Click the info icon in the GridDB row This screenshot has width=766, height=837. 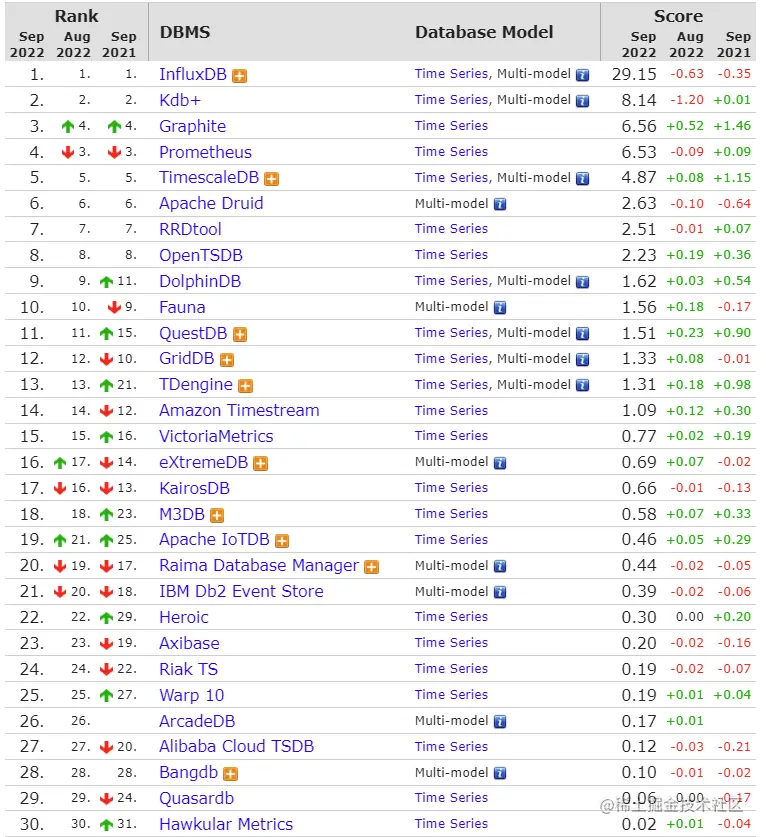coord(582,360)
